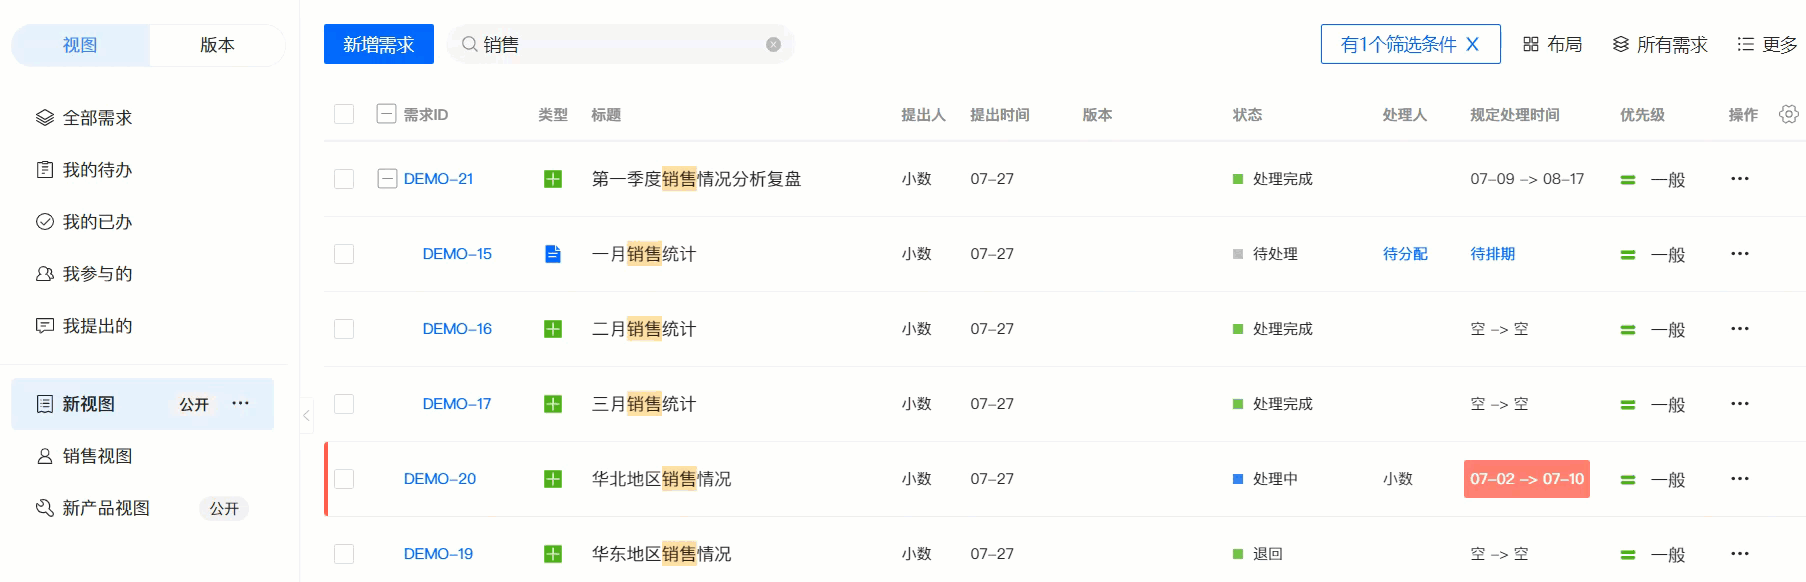Open more options for 新视图
Viewport: 1806px width, 582px height.
[x=241, y=403]
